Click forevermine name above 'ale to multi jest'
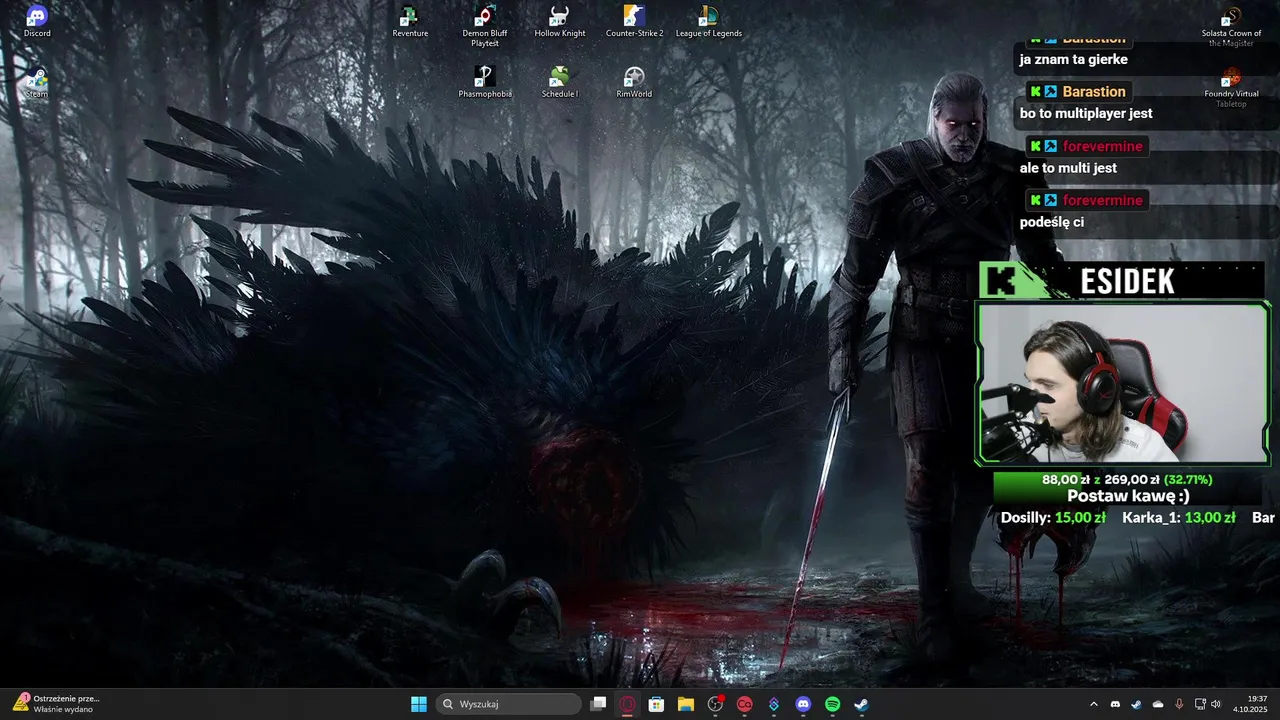This screenshot has width=1280, height=720. pos(1102,146)
